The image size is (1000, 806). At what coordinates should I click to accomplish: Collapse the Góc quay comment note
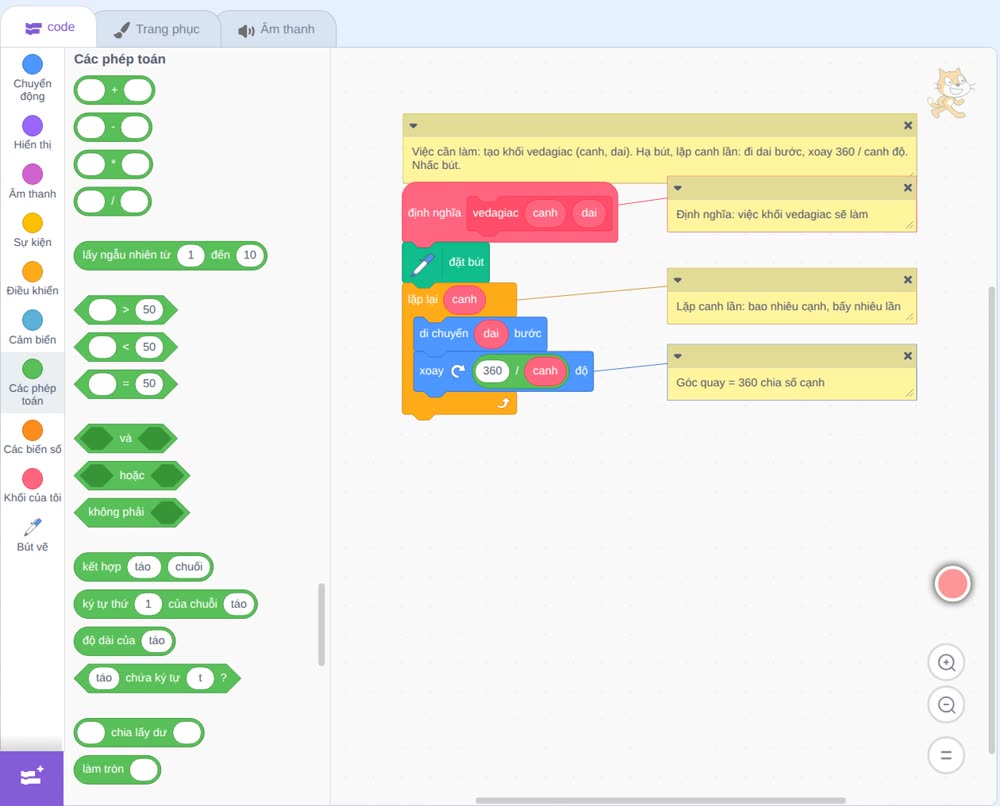(678, 356)
